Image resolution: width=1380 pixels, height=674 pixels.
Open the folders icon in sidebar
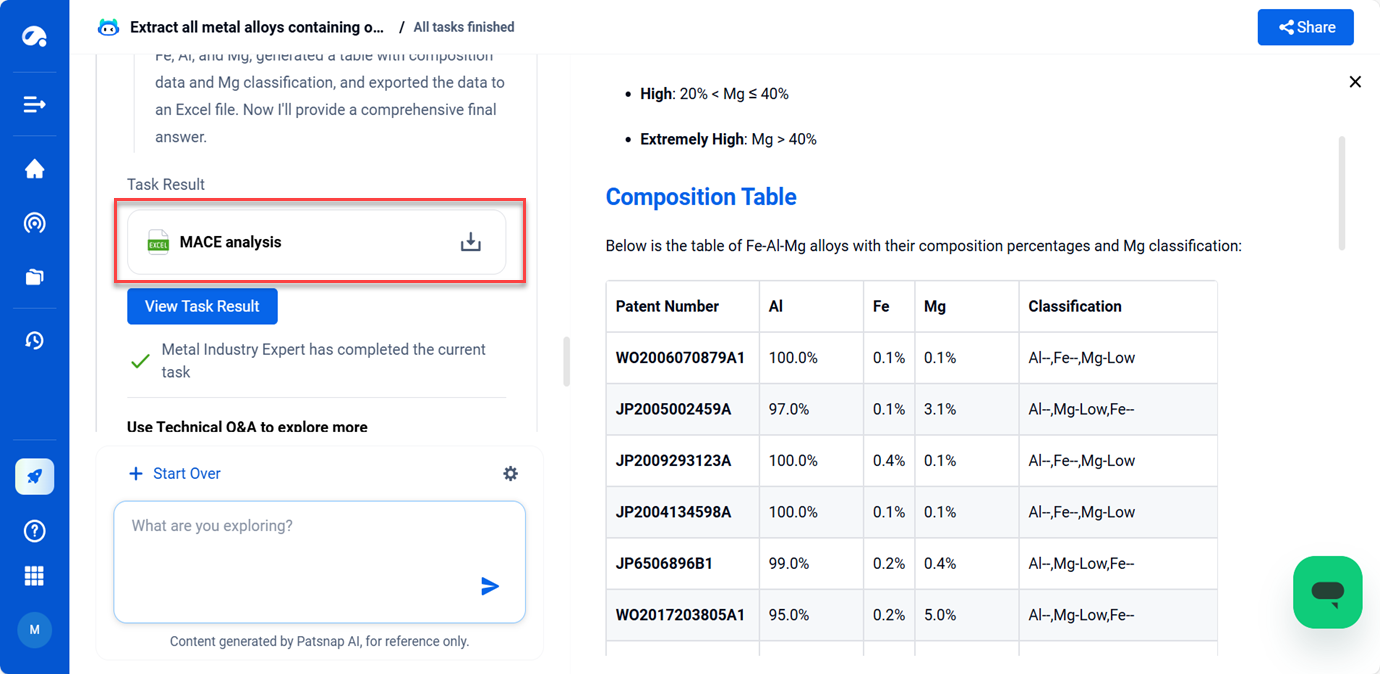34,277
